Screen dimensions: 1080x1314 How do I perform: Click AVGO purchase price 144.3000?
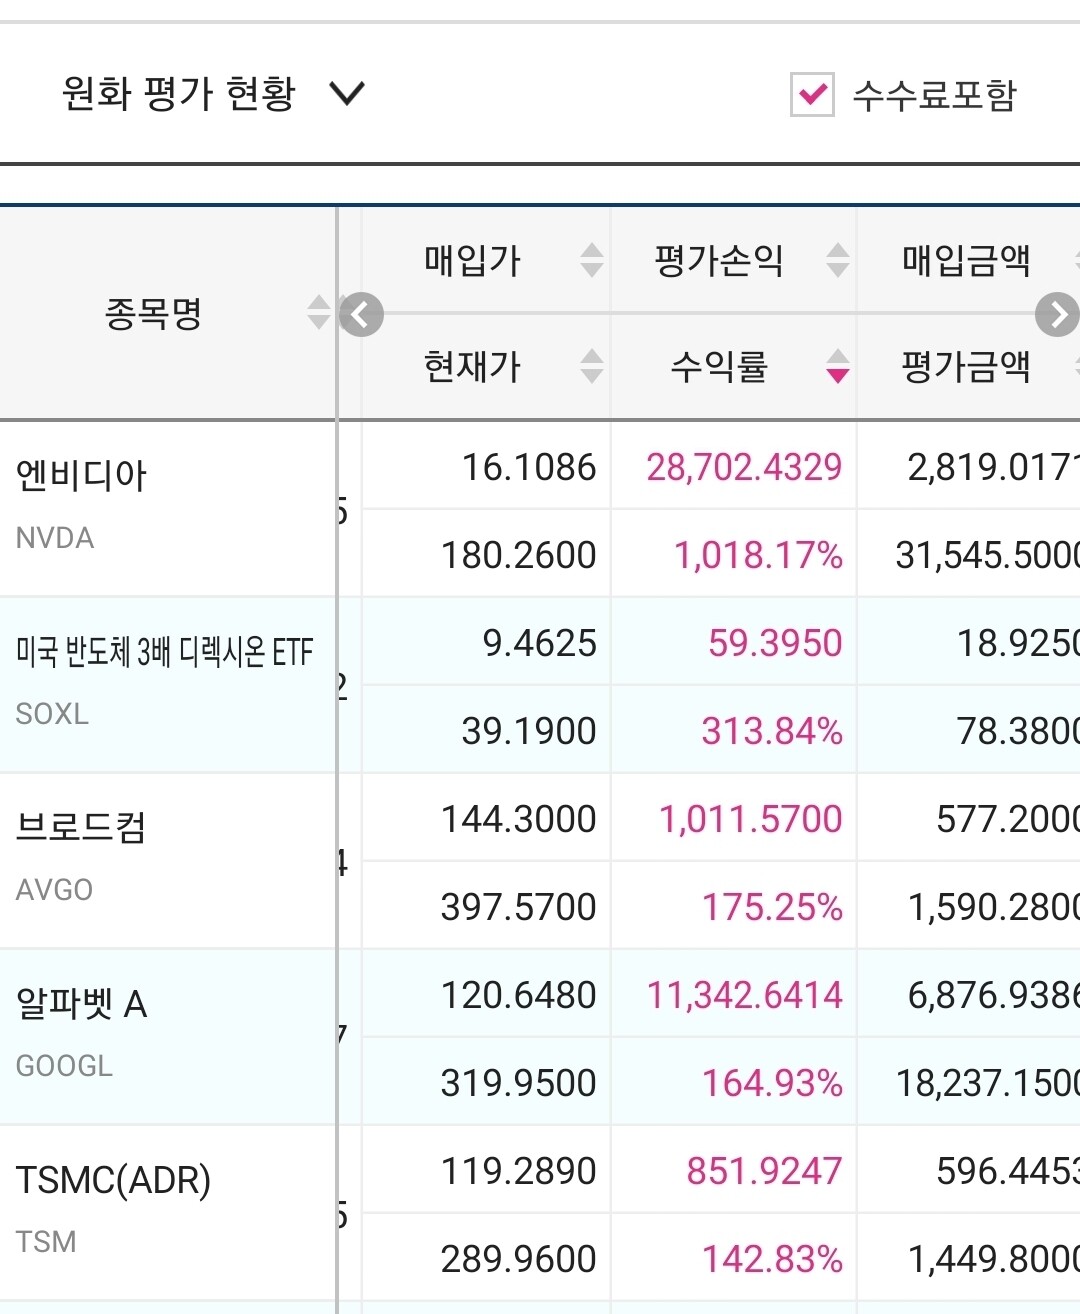coord(519,819)
